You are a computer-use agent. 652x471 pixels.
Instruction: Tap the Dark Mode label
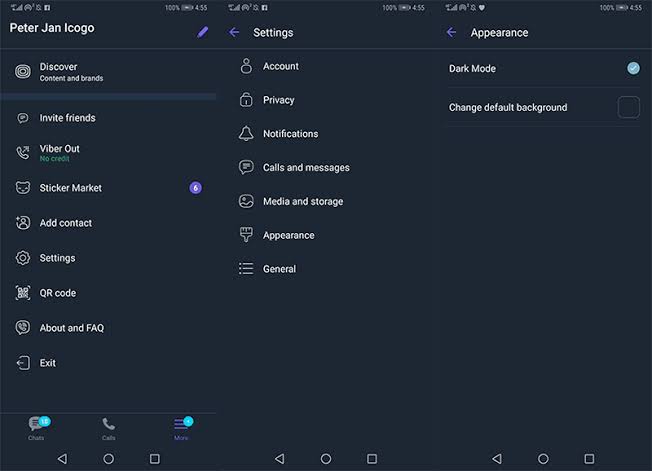472,69
